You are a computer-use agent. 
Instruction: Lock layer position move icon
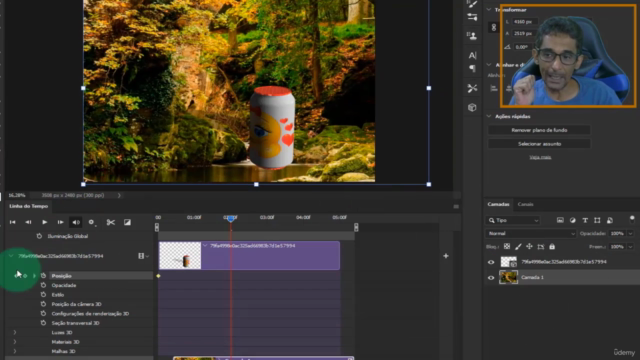[529, 247]
